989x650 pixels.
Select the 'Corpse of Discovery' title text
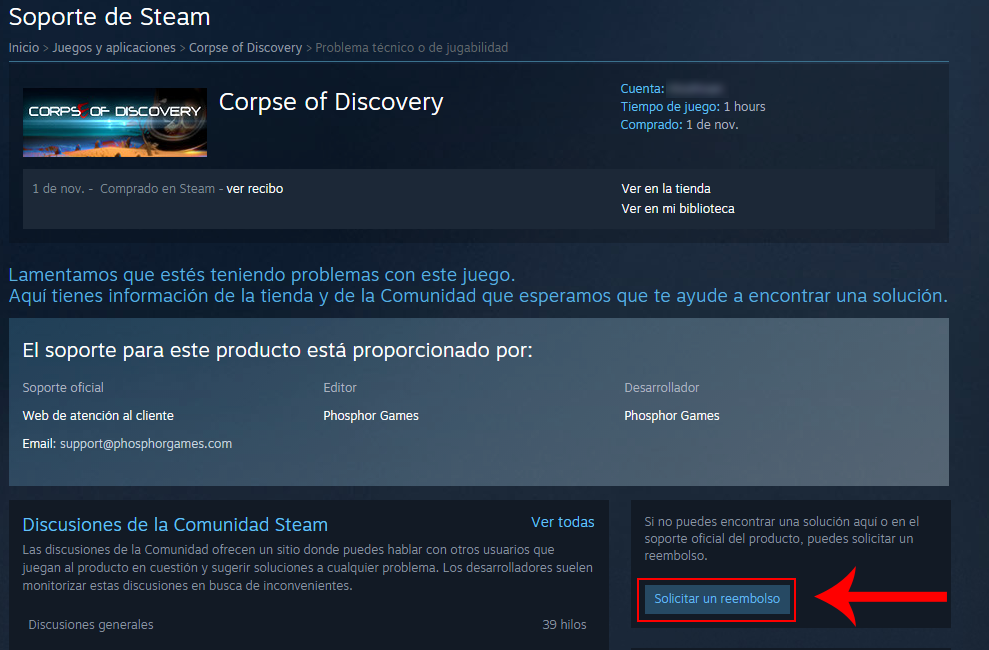(x=331, y=102)
